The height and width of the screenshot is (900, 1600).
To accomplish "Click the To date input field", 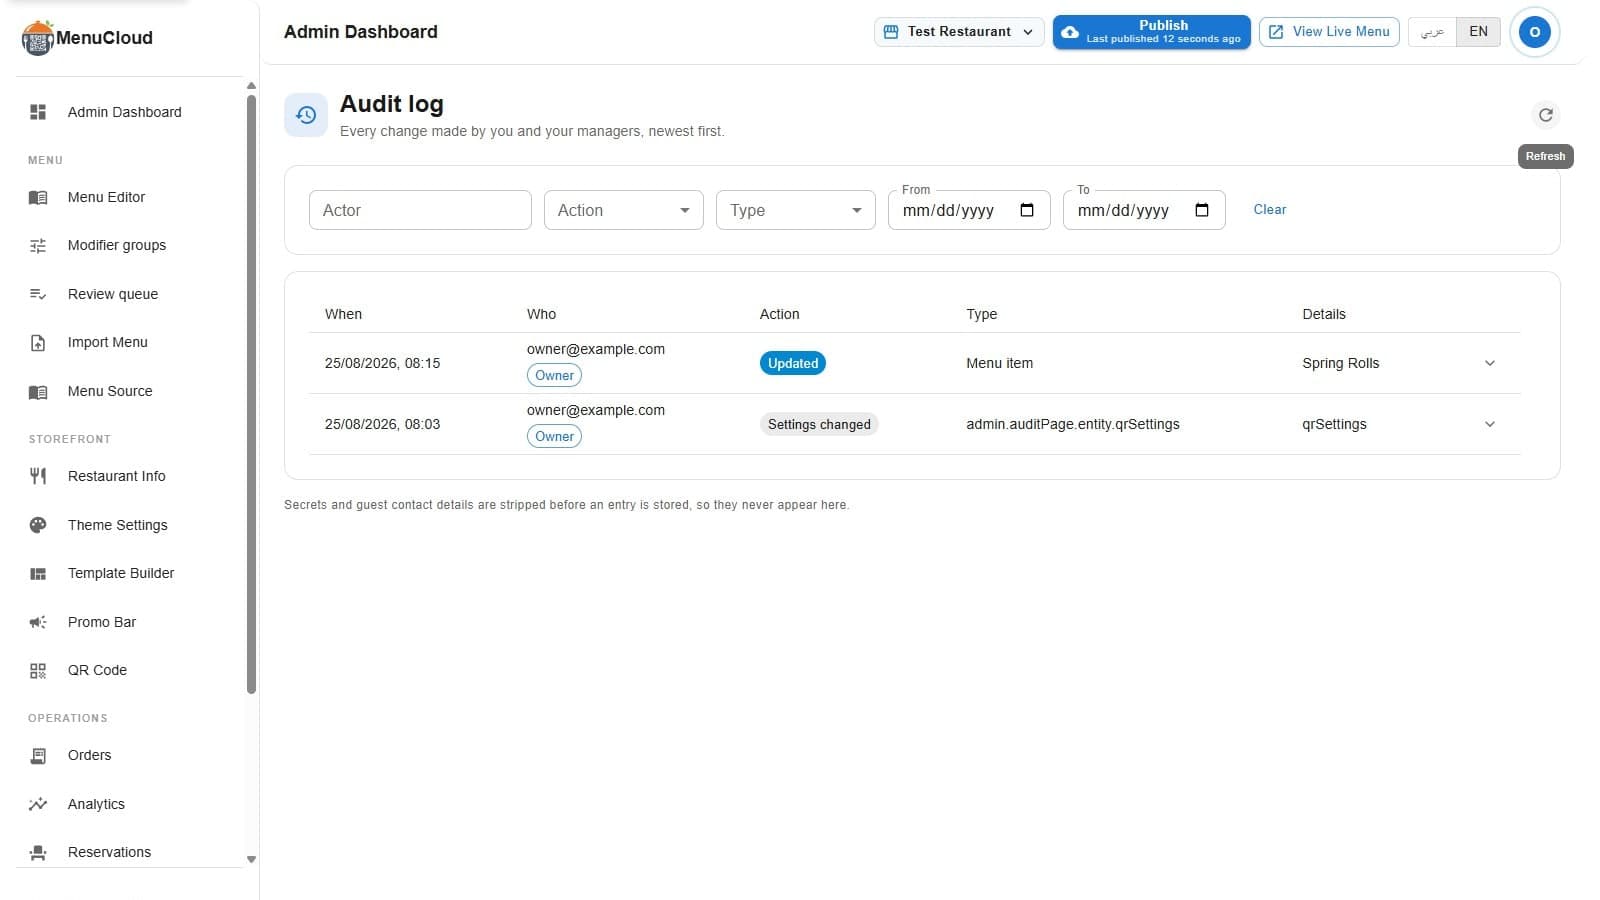I will tap(1144, 210).
